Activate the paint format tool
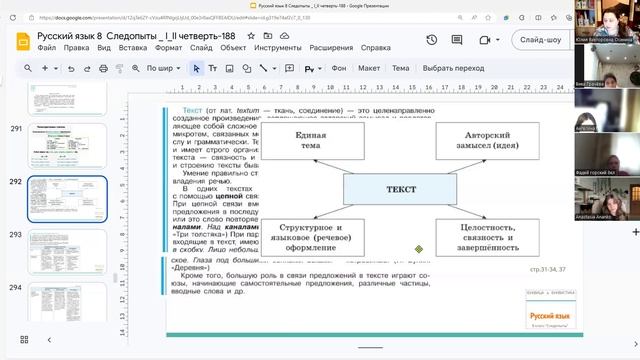 tap(119, 69)
